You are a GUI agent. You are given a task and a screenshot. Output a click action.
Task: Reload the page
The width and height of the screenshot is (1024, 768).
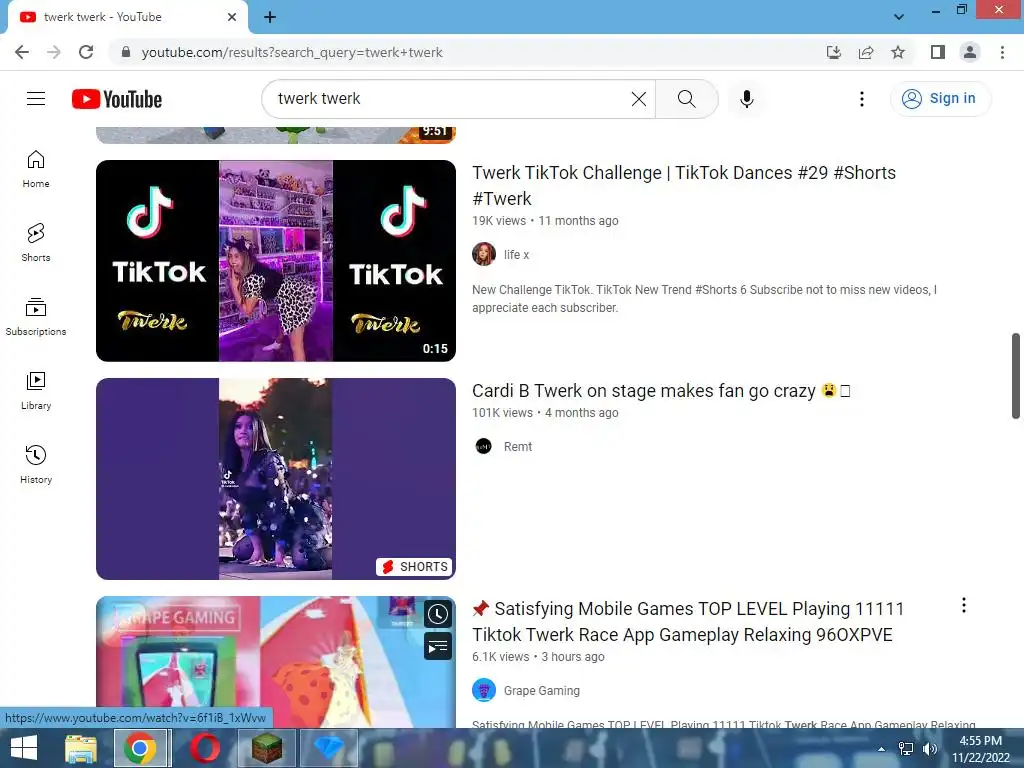[86, 52]
